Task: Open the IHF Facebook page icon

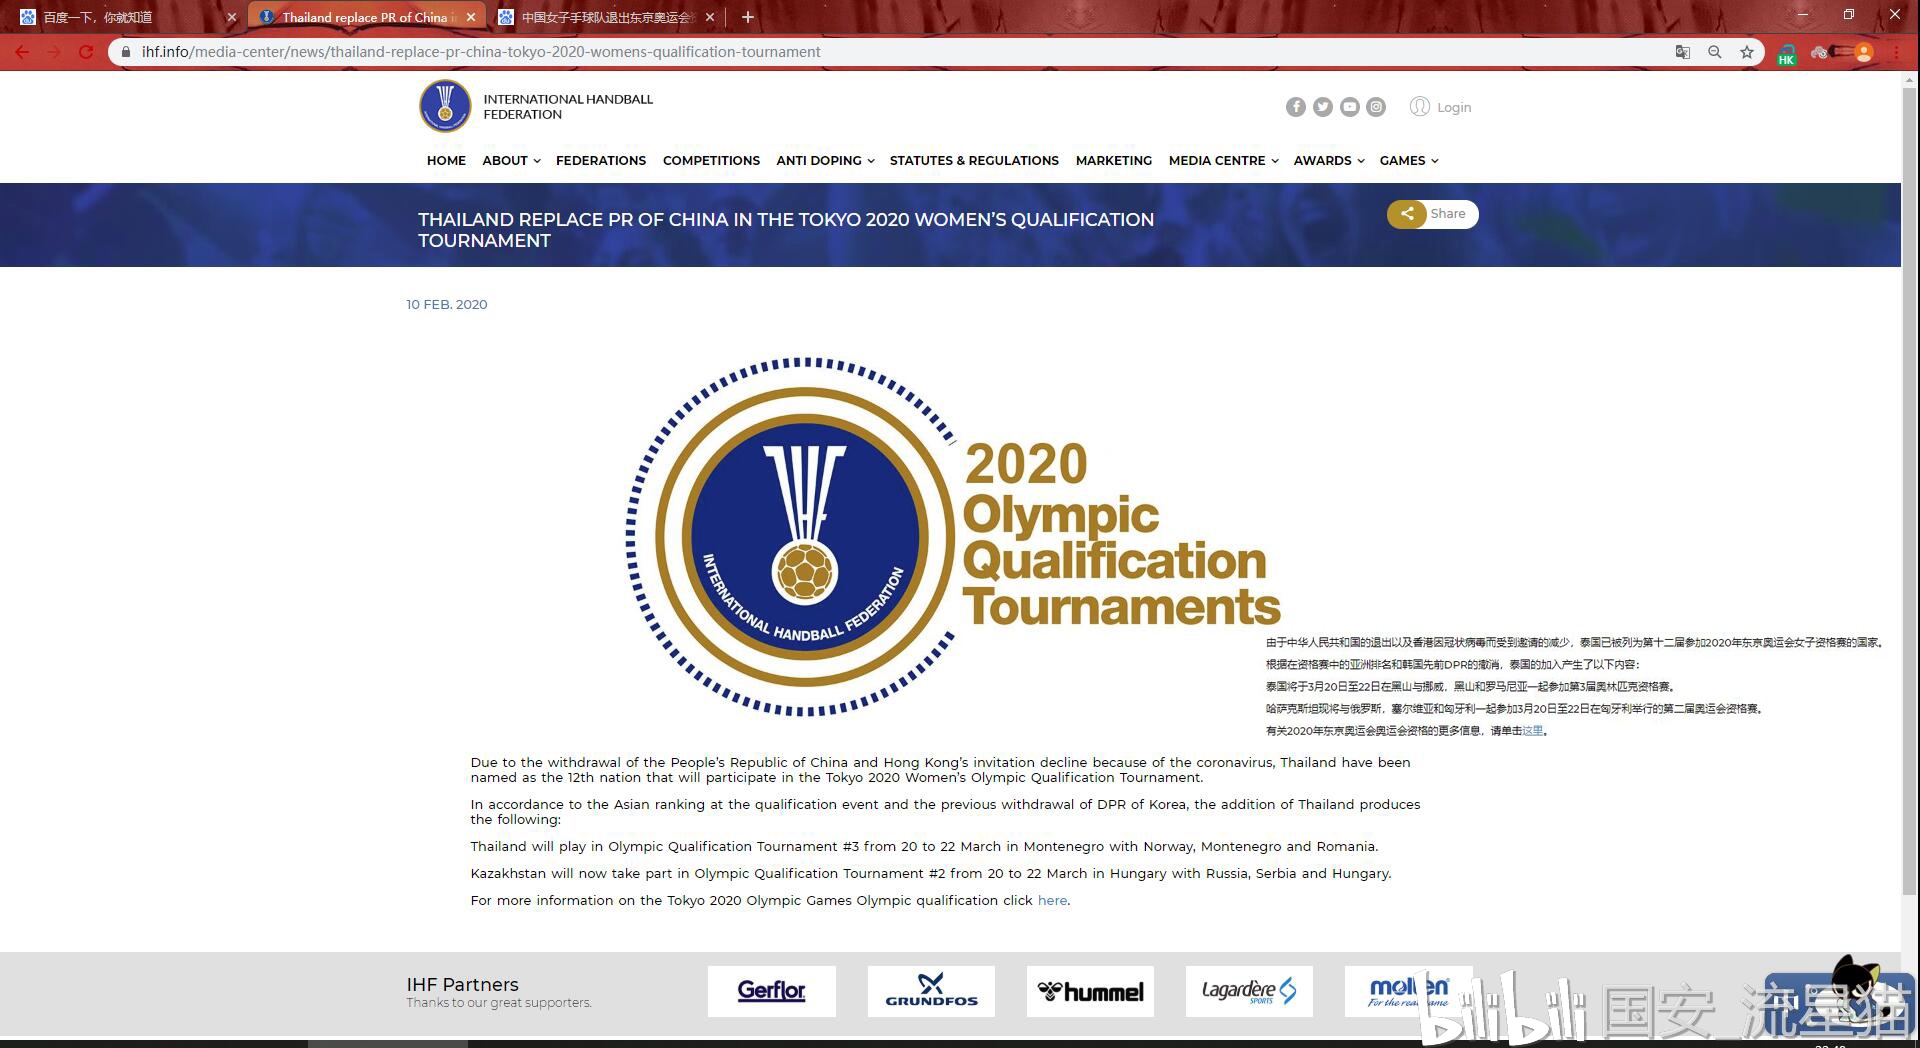Action: pos(1295,107)
